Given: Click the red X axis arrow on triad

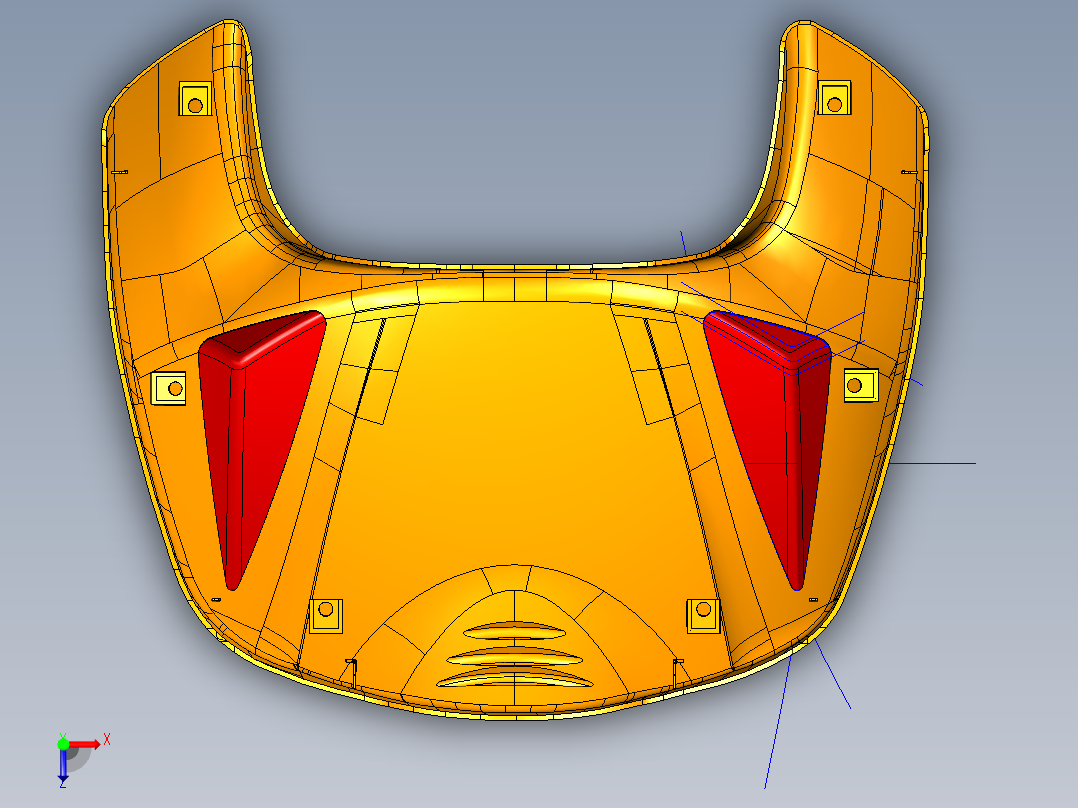Looking at the screenshot, I should (90, 743).
